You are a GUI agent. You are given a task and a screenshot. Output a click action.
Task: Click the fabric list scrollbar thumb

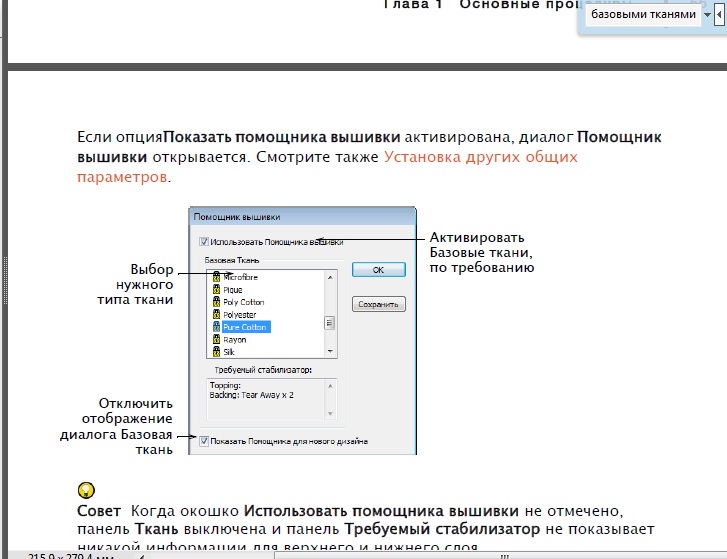tap(330, 323)
